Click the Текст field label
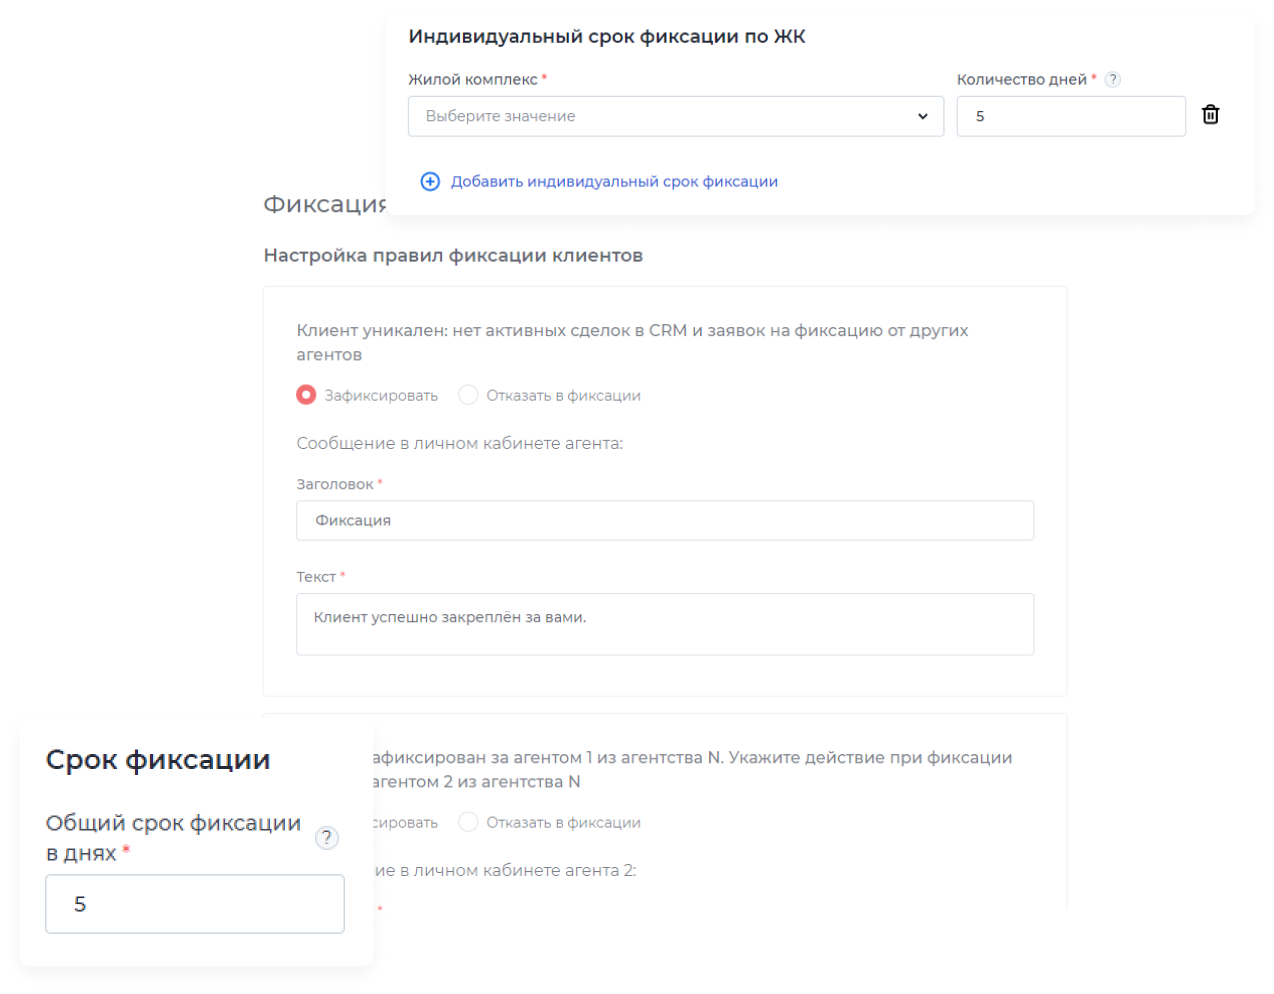Image resolution: width=1274 pixels, height=994 pixels. [316, 577]
